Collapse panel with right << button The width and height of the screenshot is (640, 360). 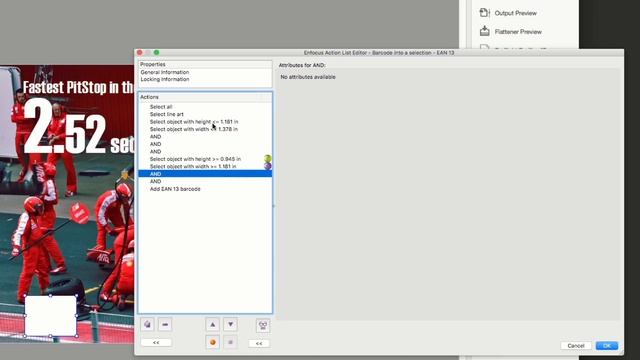[259, 344]
